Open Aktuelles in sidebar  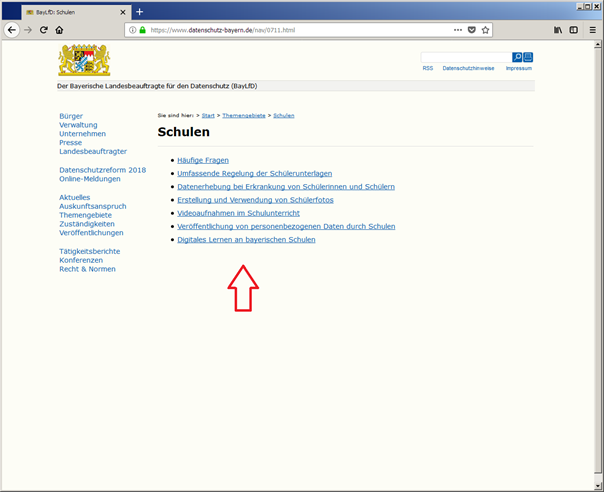[x=74, y=197]
